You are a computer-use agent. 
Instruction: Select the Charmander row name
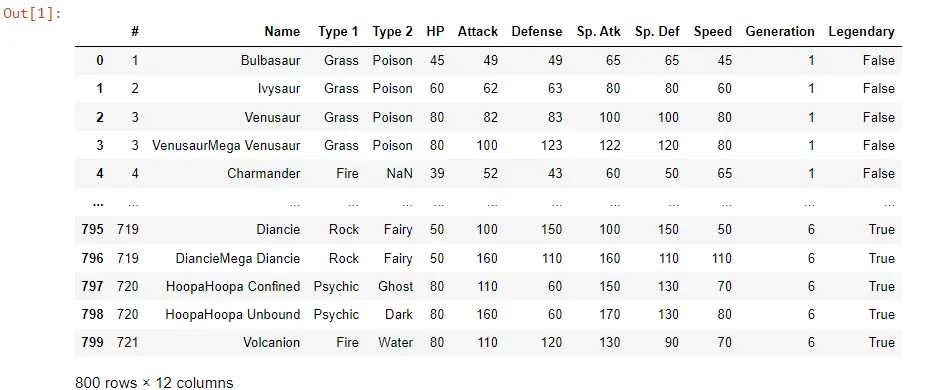click(263, 173)
